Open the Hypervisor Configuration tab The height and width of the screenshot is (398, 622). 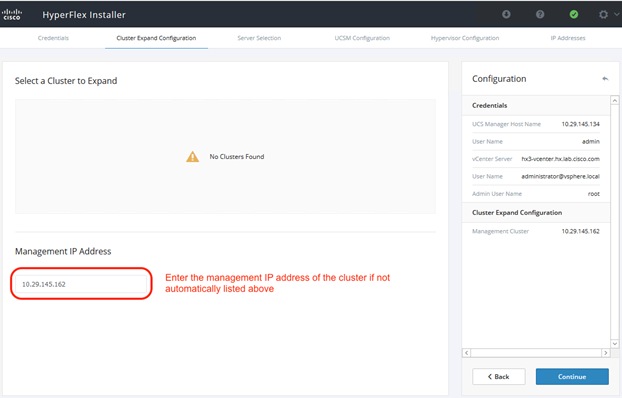(465, 38)
